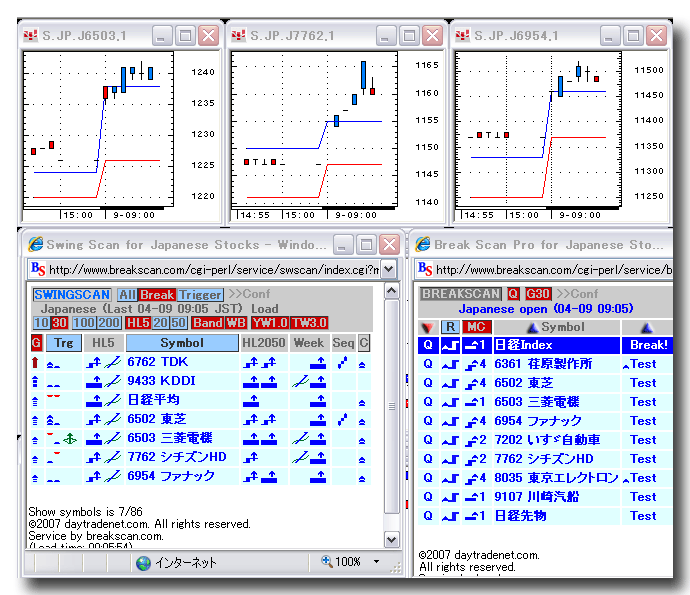Screen dimensions: 690x595
Task: Click the BREAKSCAN logo button
Action: [x=461, y=294]
